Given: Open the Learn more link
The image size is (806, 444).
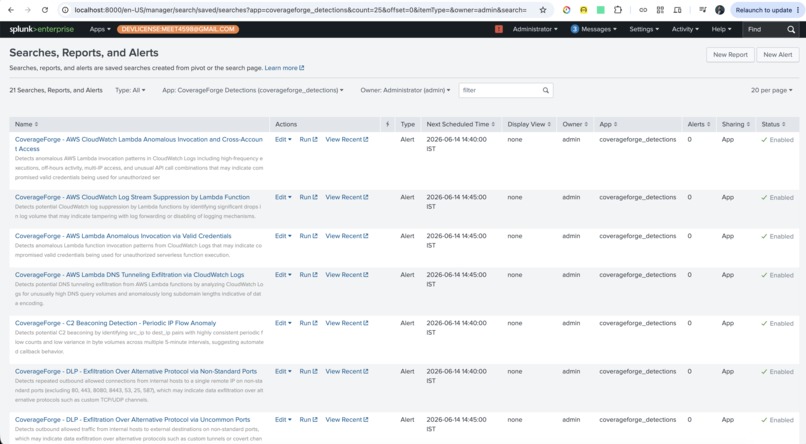Looking at the screenshot, I should pos(284,68).
